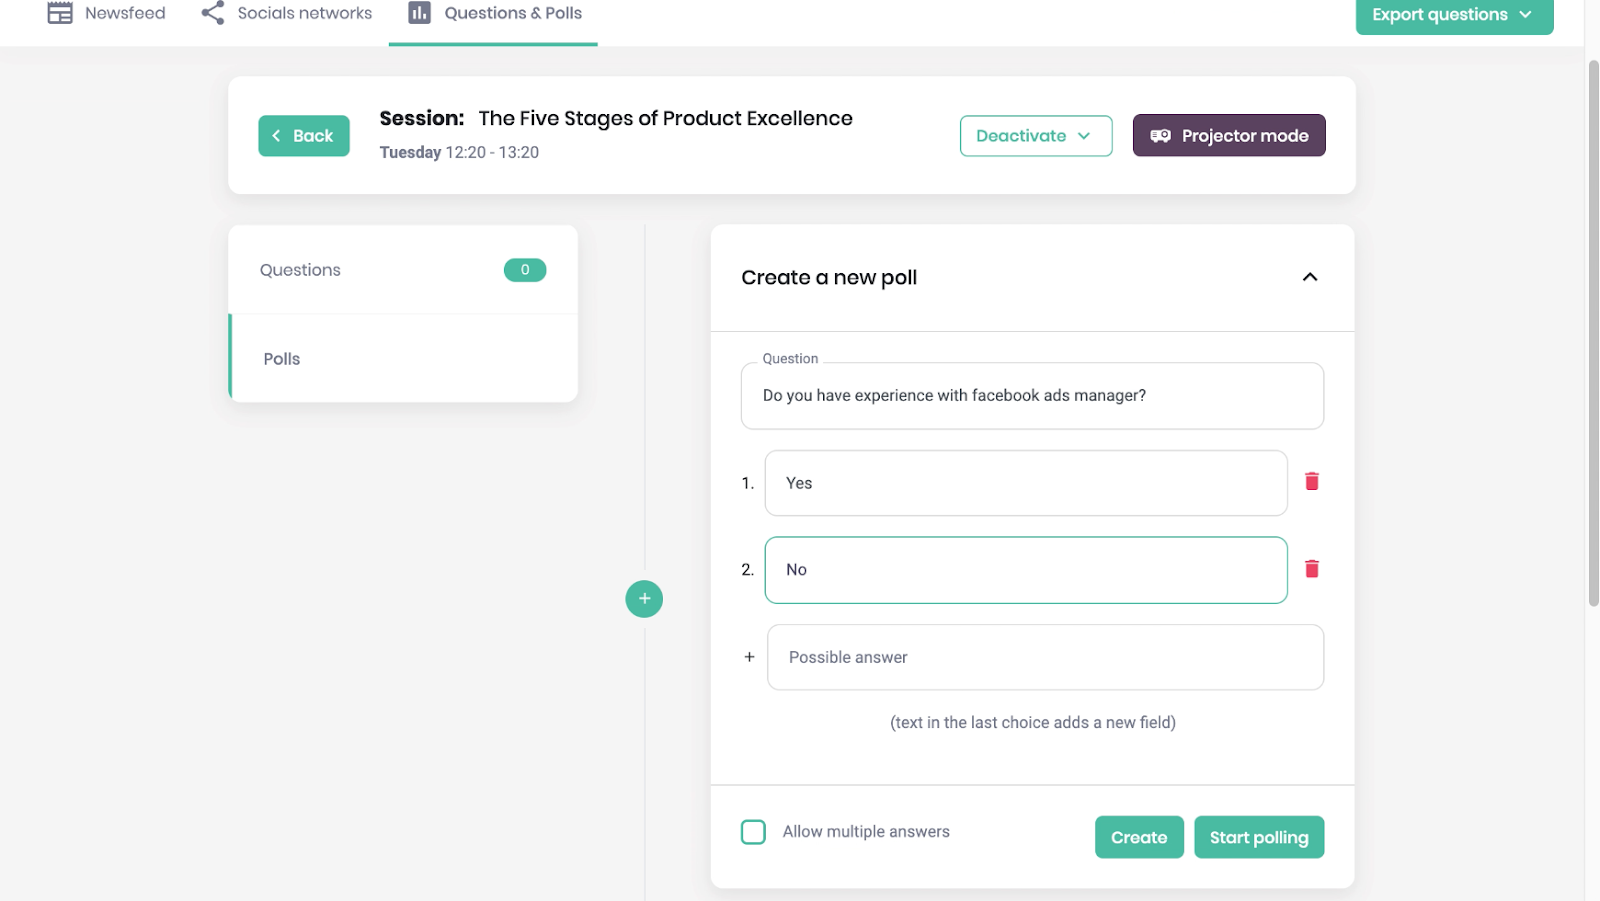
Task: Click the page vertical scrollbar
Action: coord(1593,330)
